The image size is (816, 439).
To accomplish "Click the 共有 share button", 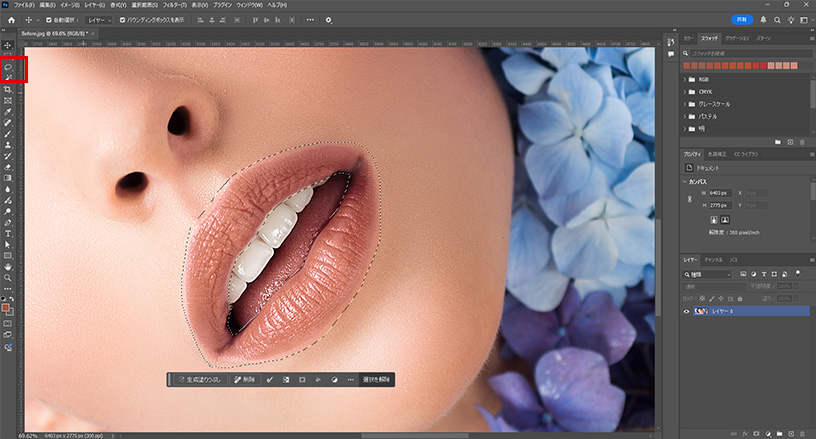I will tap(740, 19).
